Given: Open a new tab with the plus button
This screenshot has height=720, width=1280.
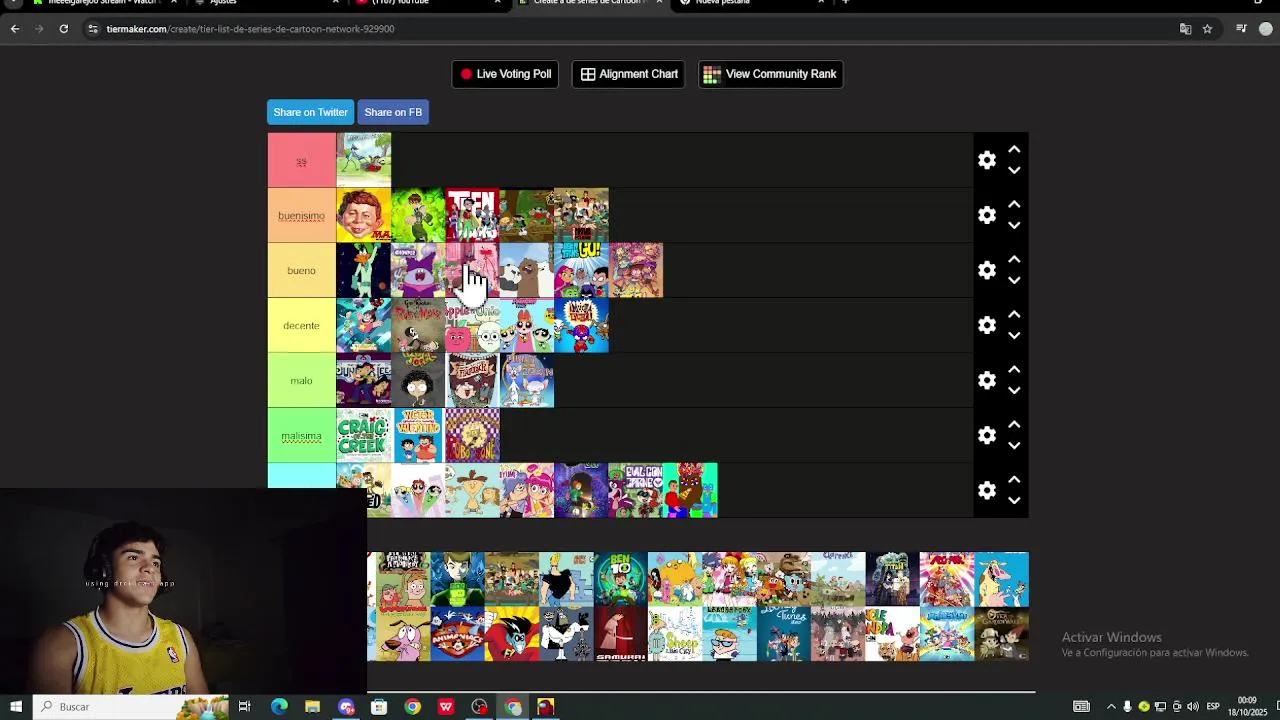Looking at the screenshot, I should (x=845, y=3).
